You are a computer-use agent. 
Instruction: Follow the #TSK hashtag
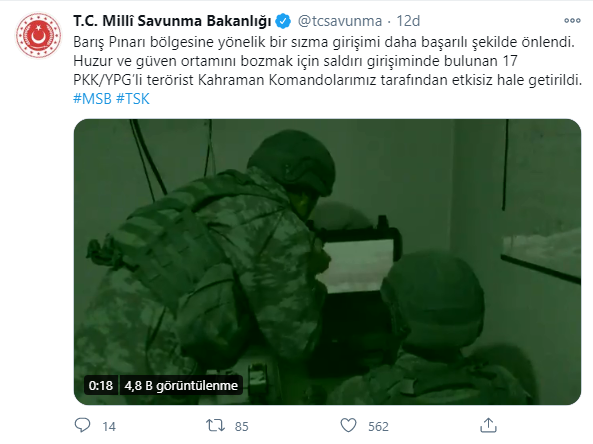[133, 99]
